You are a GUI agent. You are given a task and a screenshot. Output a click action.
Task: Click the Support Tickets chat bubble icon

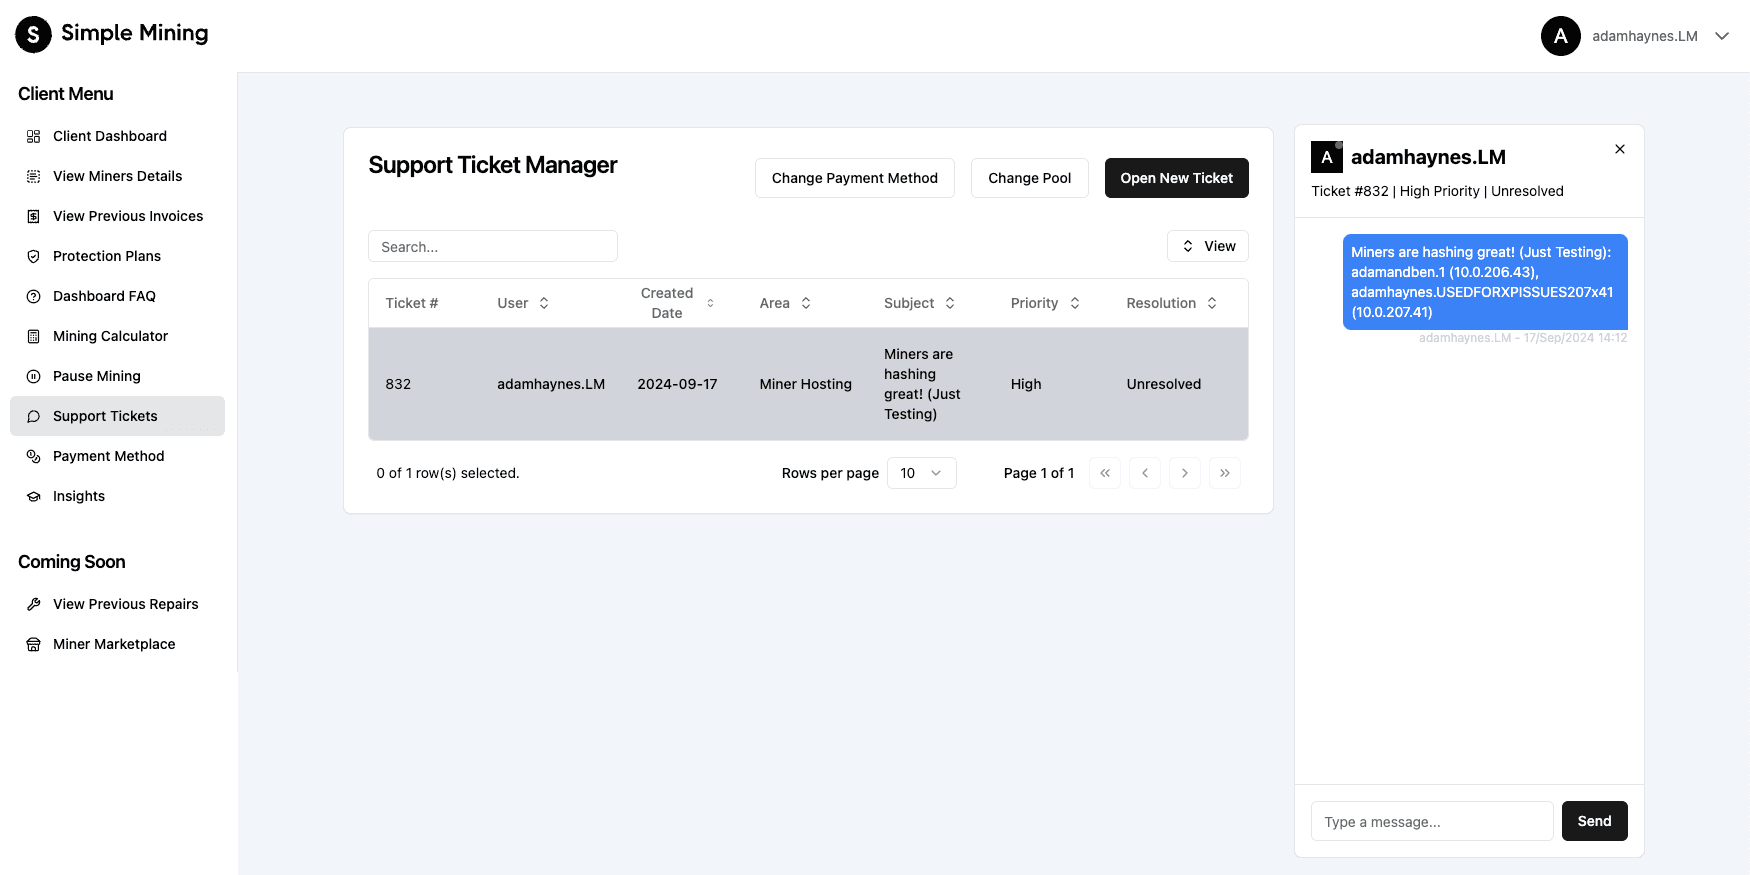pos(33,416)
